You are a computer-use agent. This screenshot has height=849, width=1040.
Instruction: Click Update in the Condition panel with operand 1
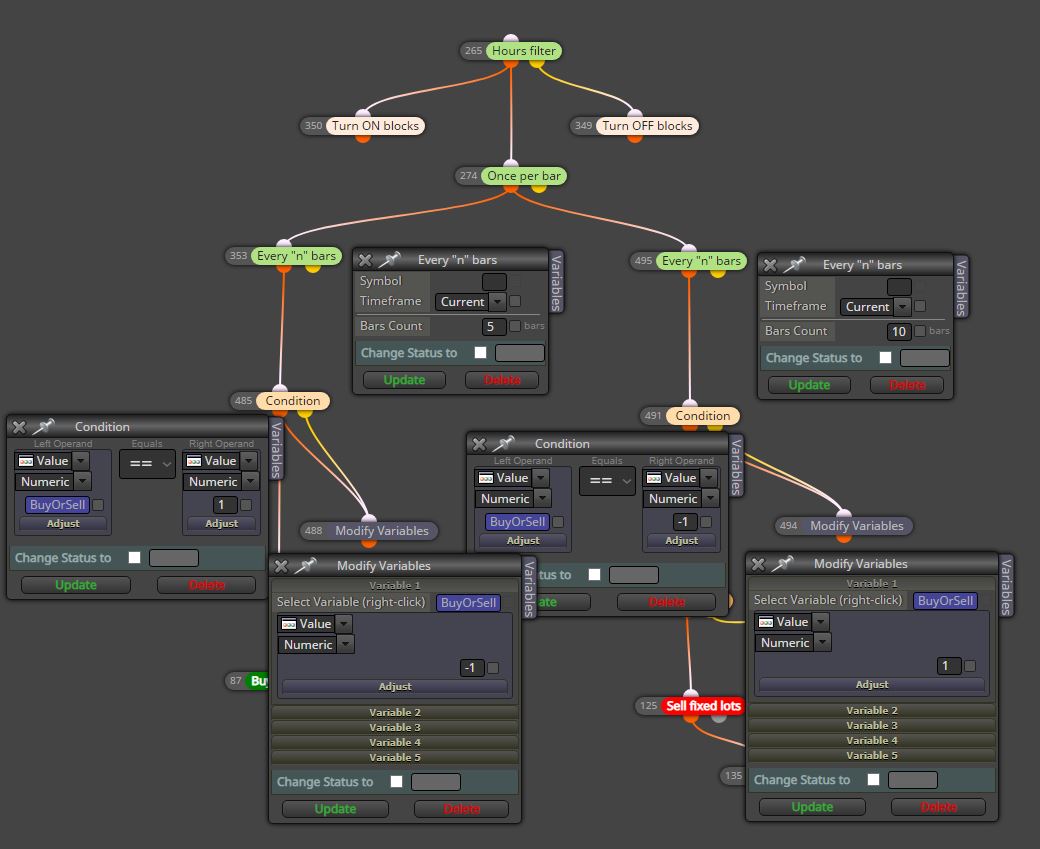coord(76,585)
